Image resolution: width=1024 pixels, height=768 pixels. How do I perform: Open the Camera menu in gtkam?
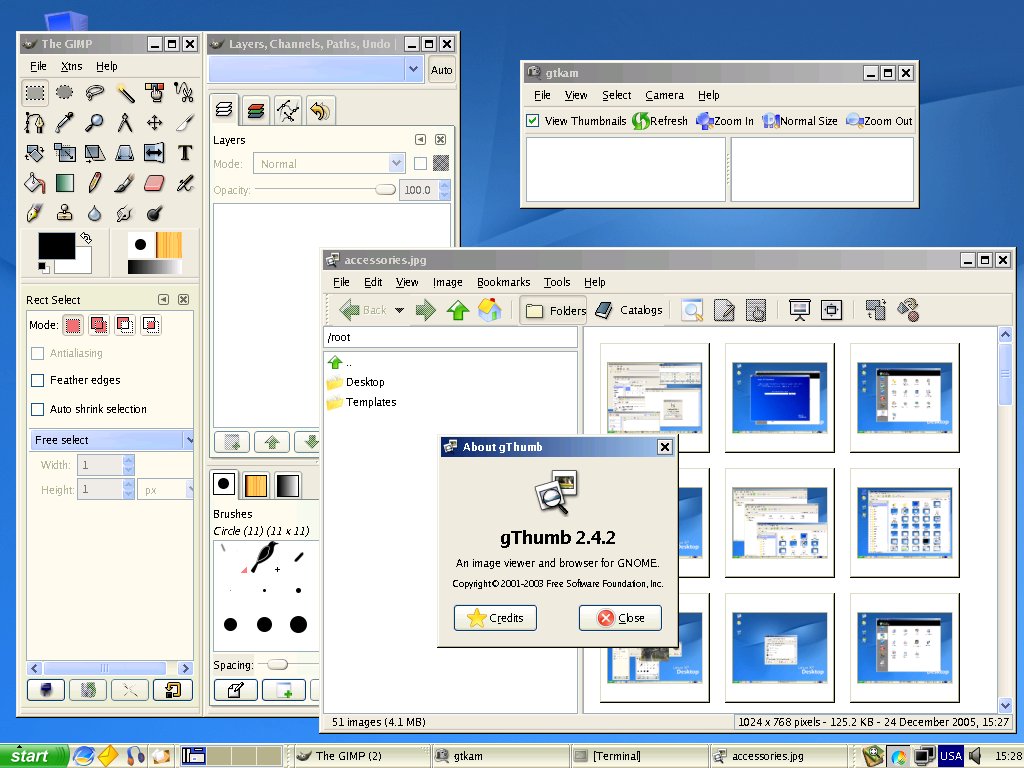664,95
